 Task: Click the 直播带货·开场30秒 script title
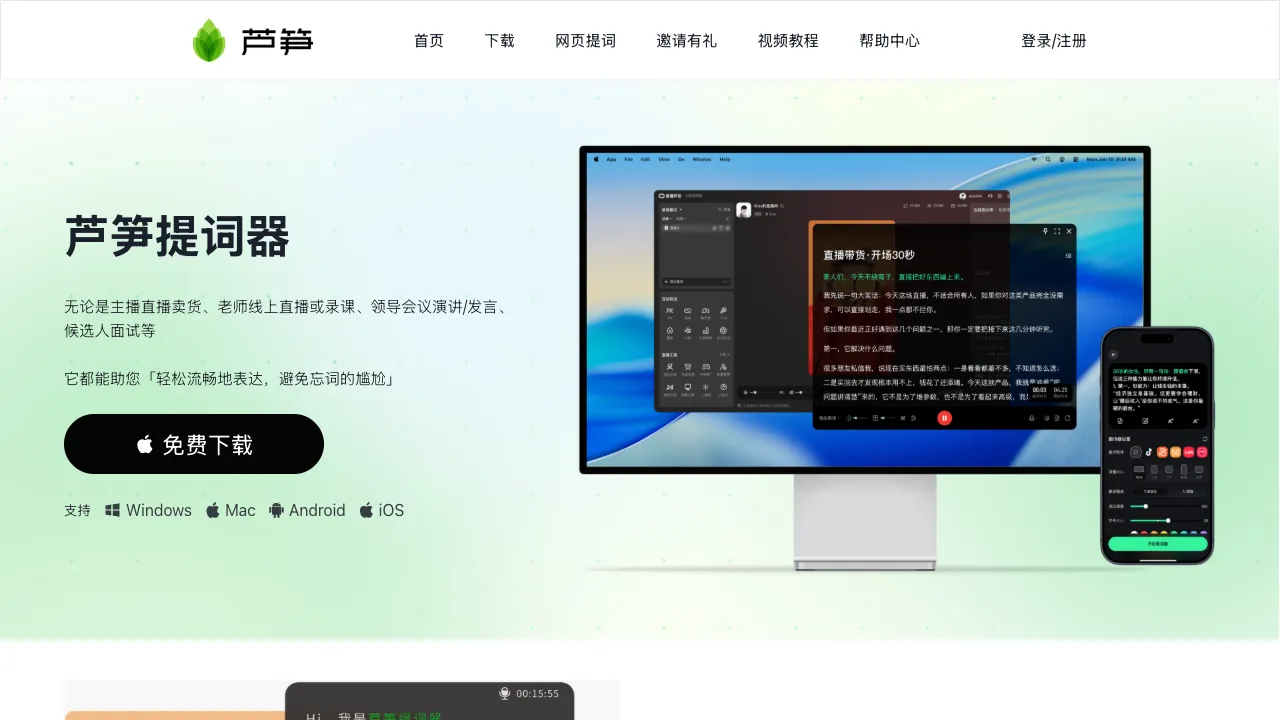pyautogui.click(x=869, y=255)
